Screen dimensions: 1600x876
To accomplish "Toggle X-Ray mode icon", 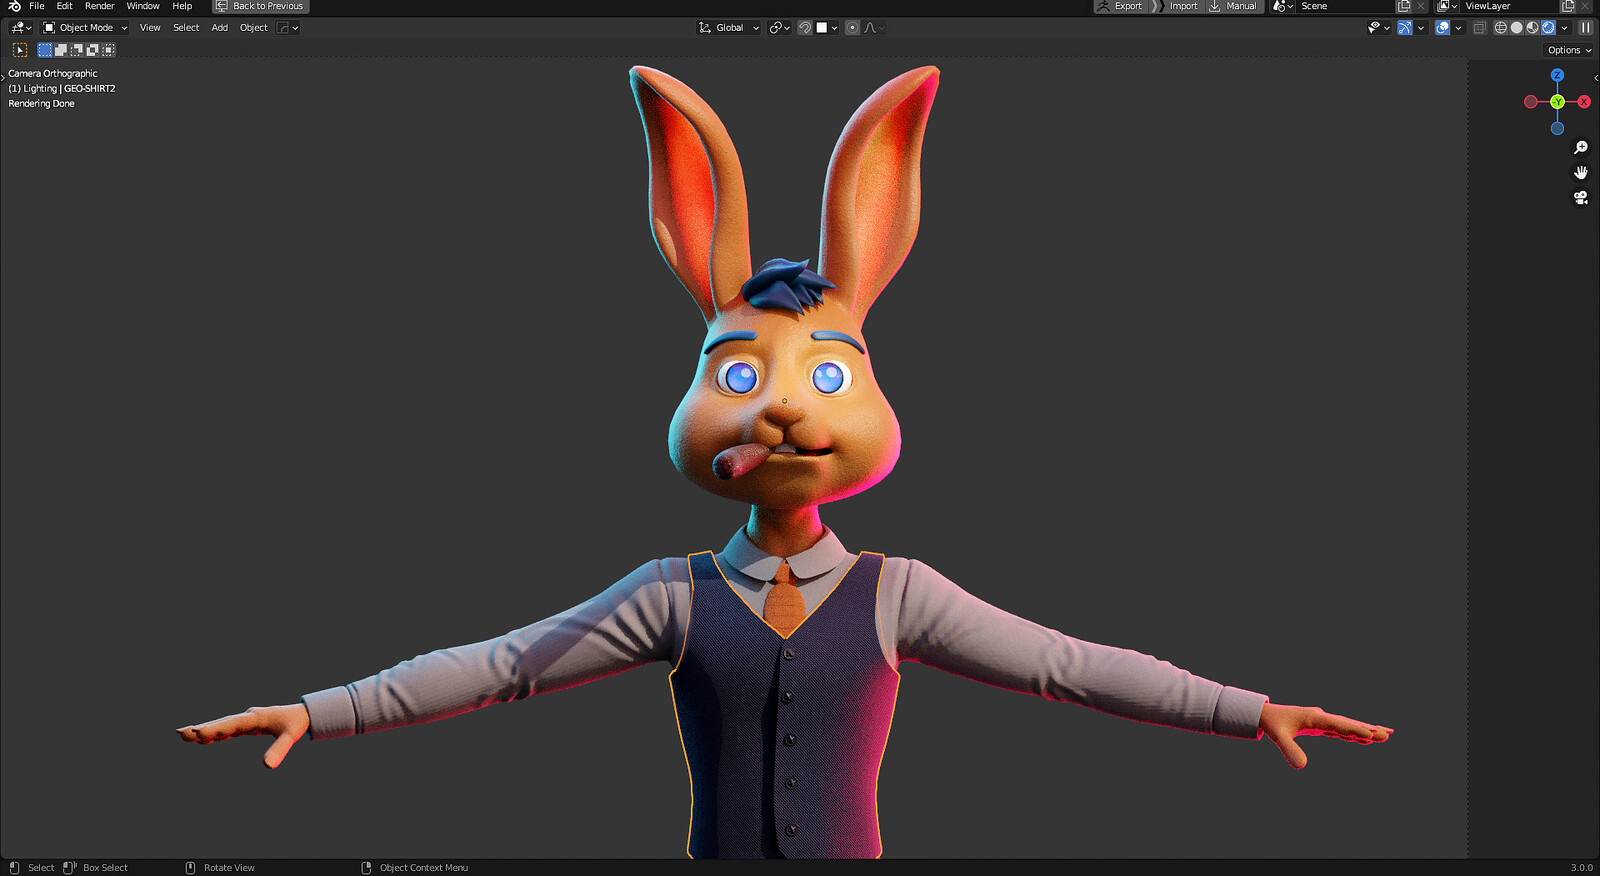I will pyautogui.click(x=1480, y=28).
